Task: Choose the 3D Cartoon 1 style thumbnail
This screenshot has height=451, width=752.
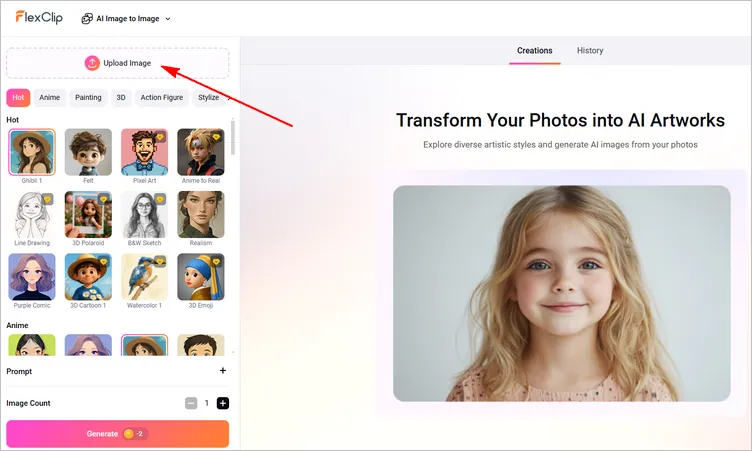Action: [x=88, y=277]
